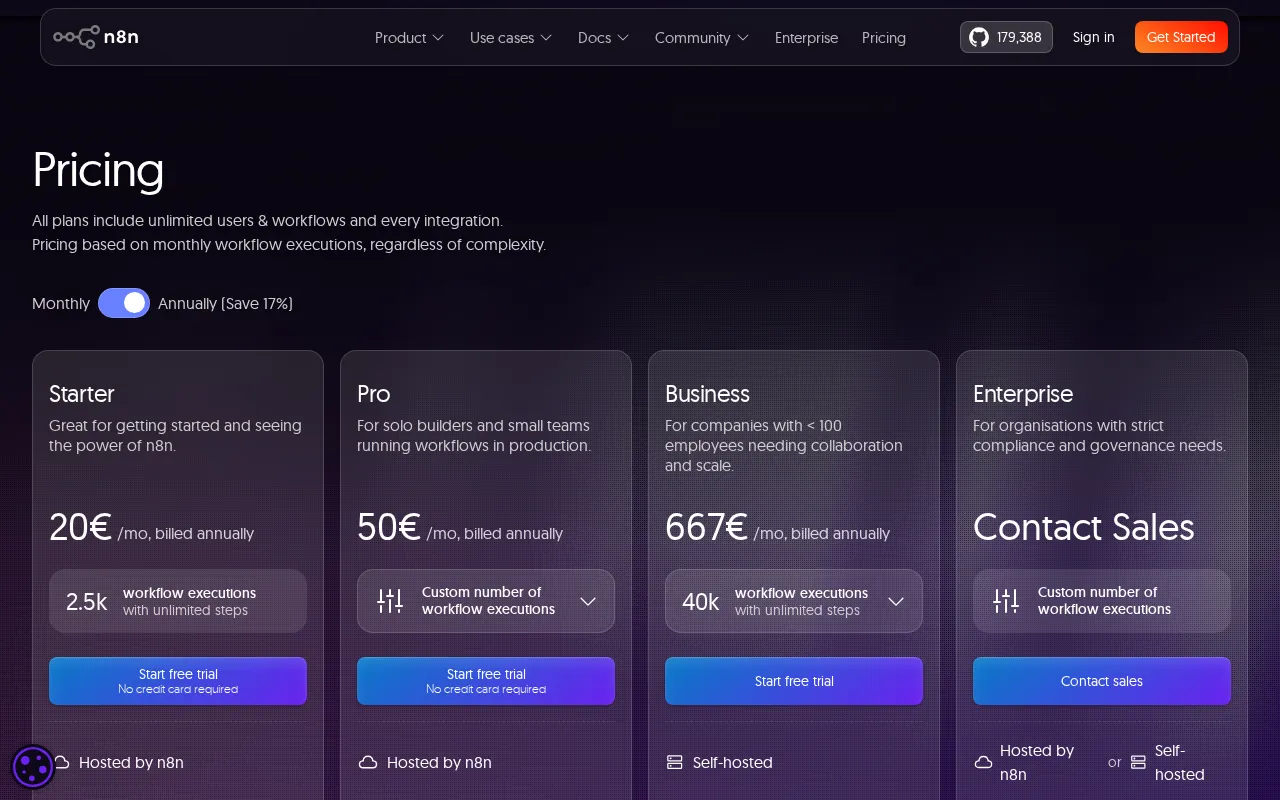Click the 50€ Pro price

click(x=389, y=527)
